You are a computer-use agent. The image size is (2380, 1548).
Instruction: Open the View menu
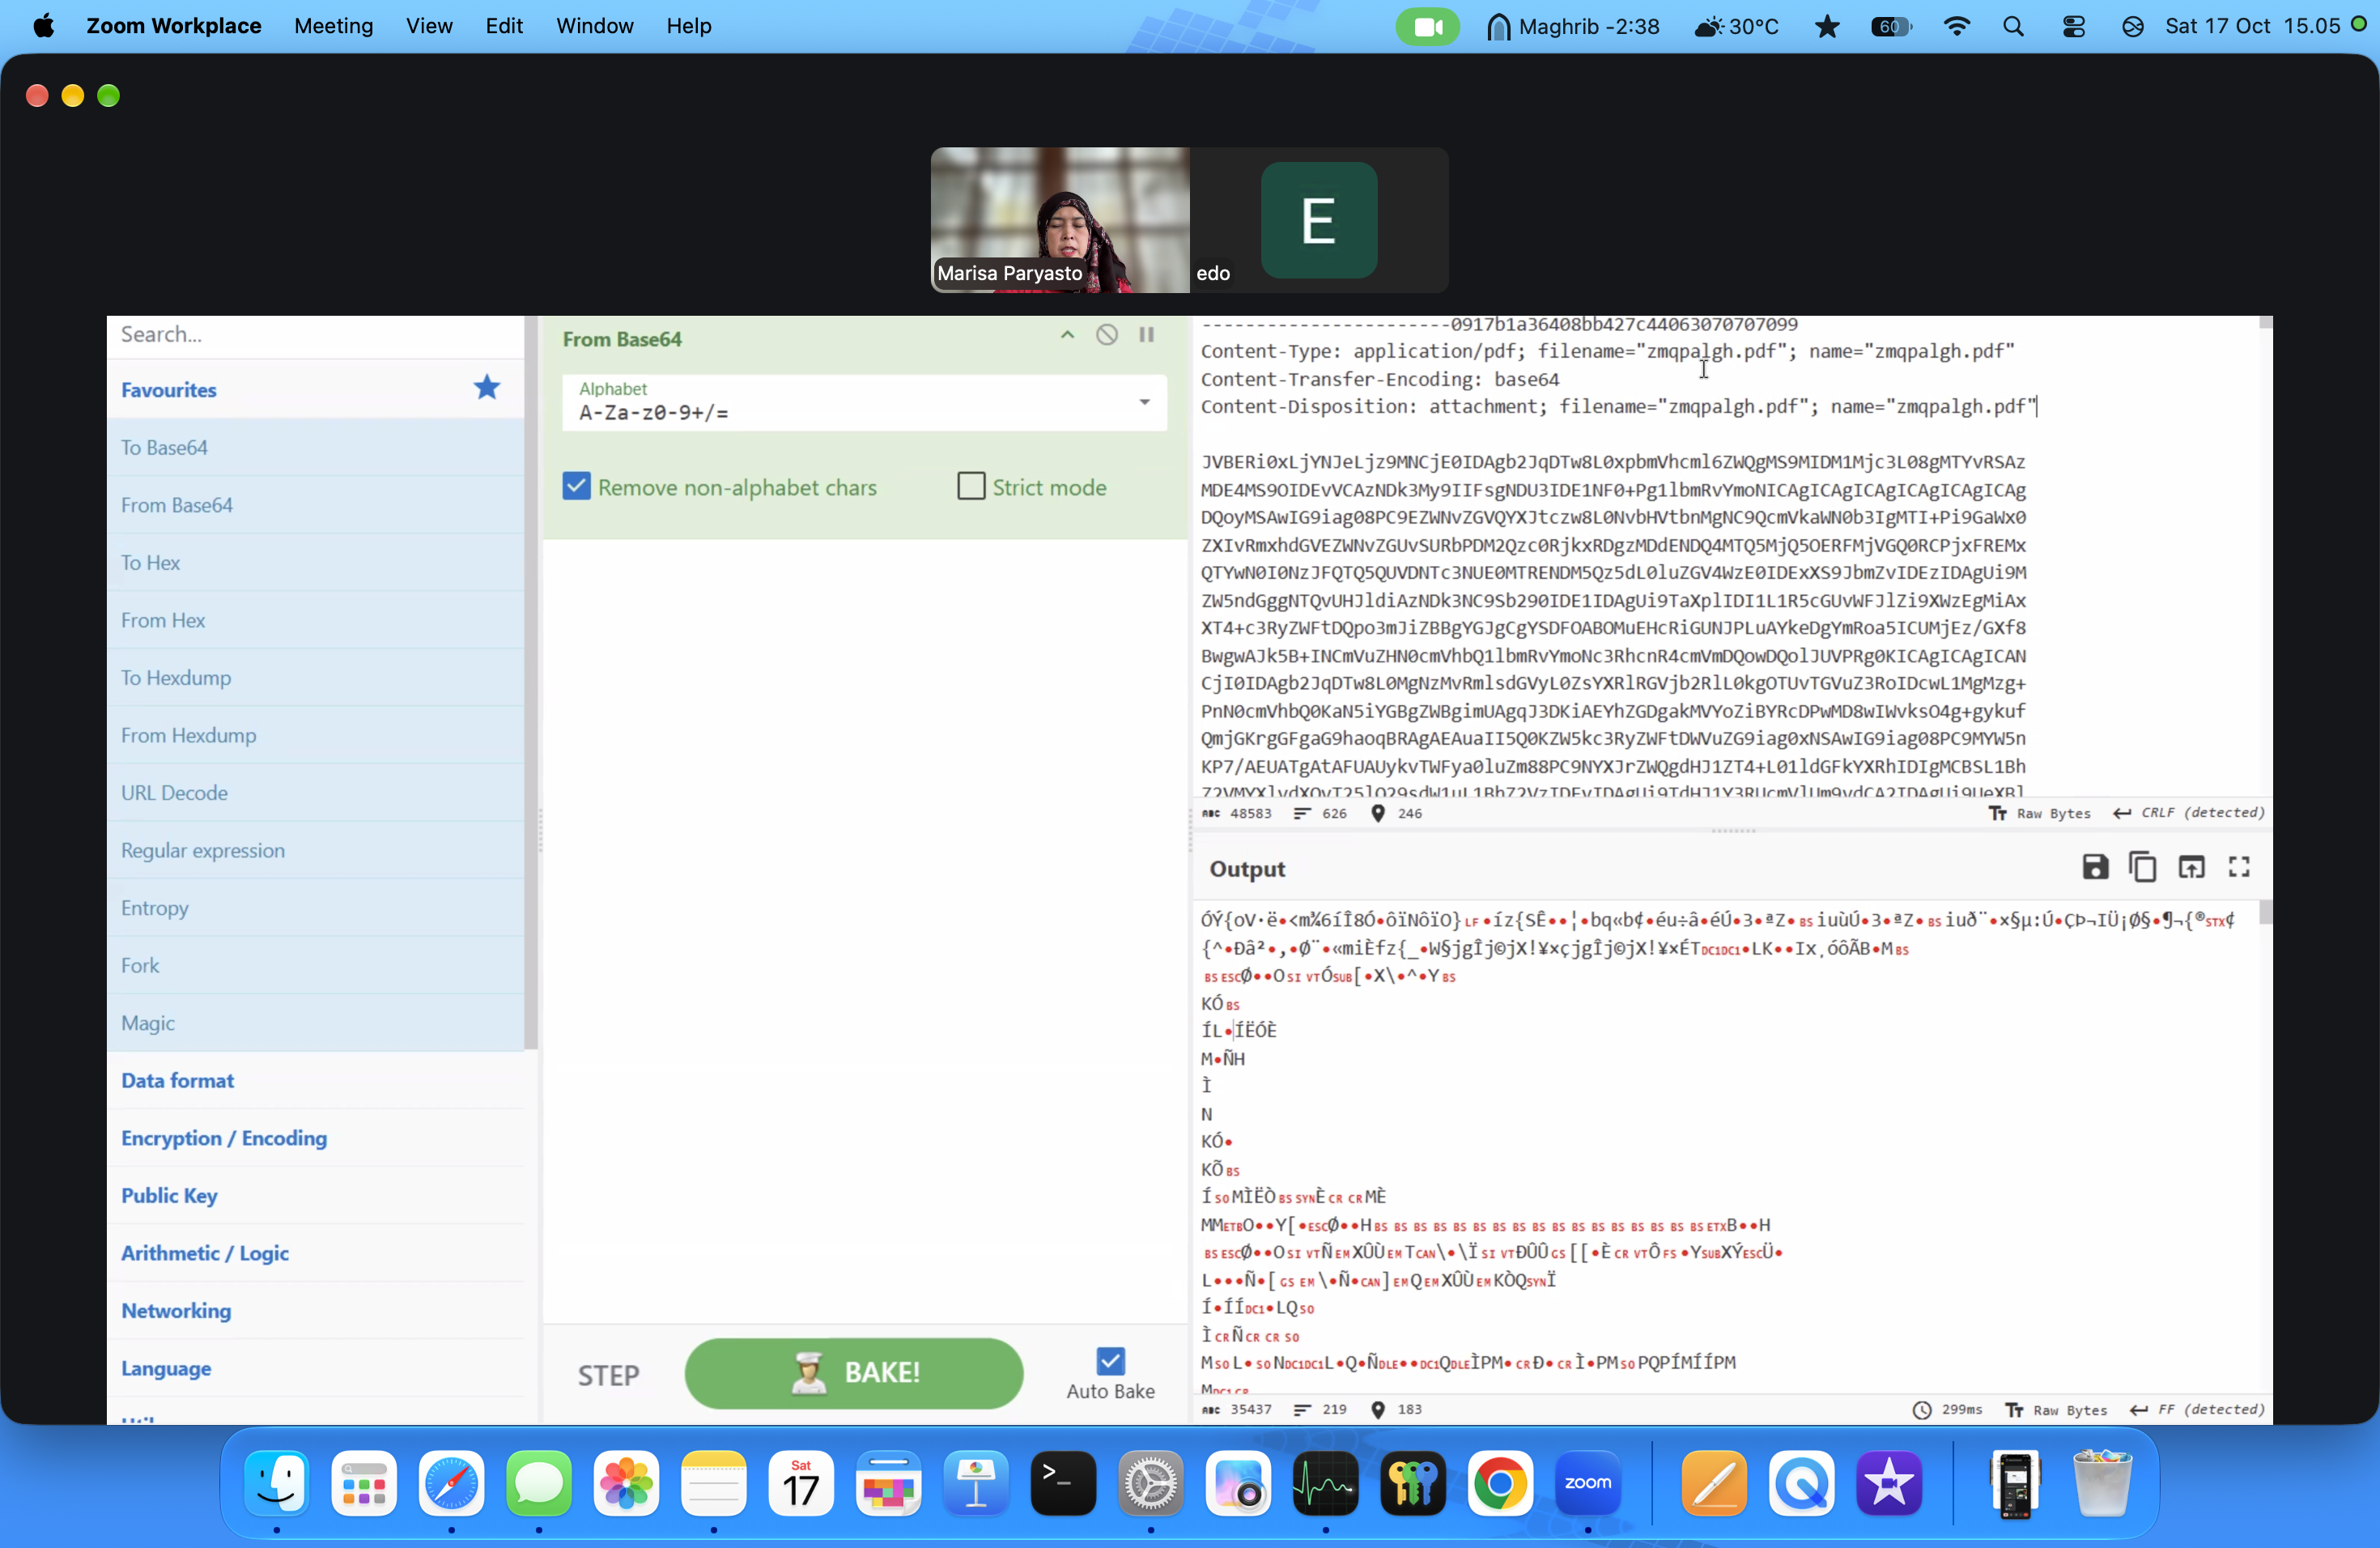coord(429,26)
